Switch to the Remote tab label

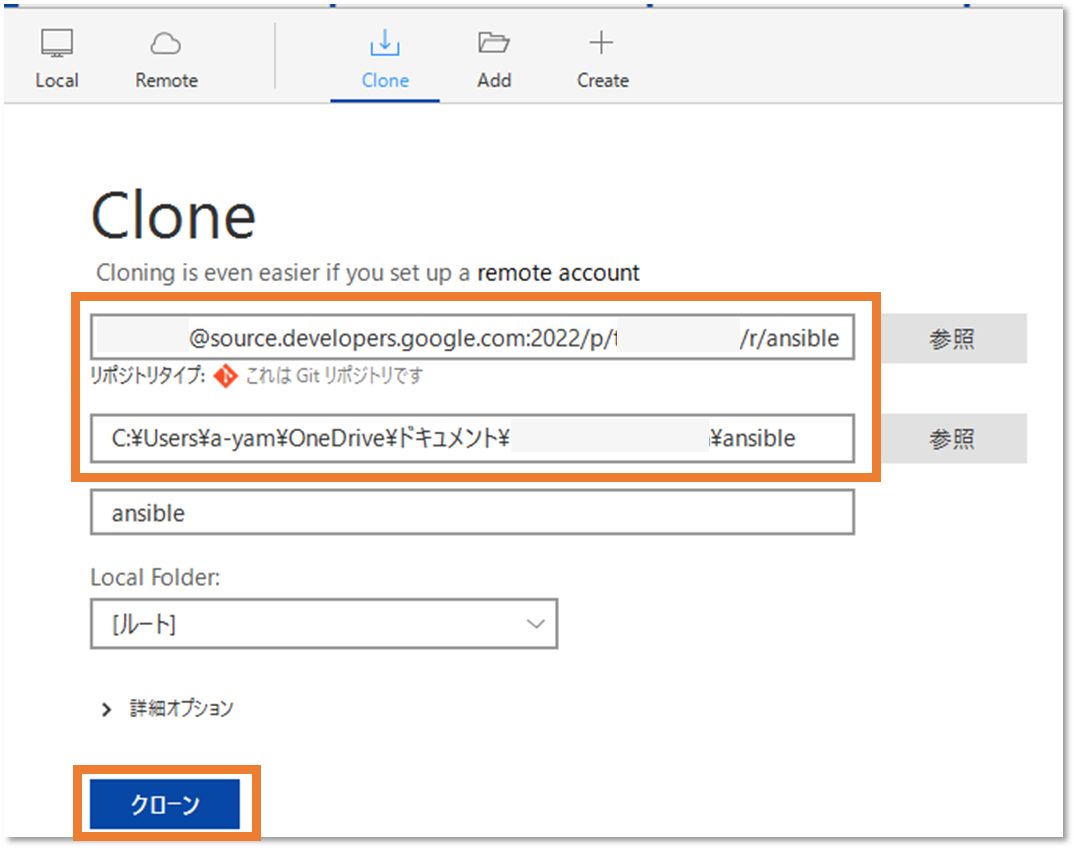(167, 80)
